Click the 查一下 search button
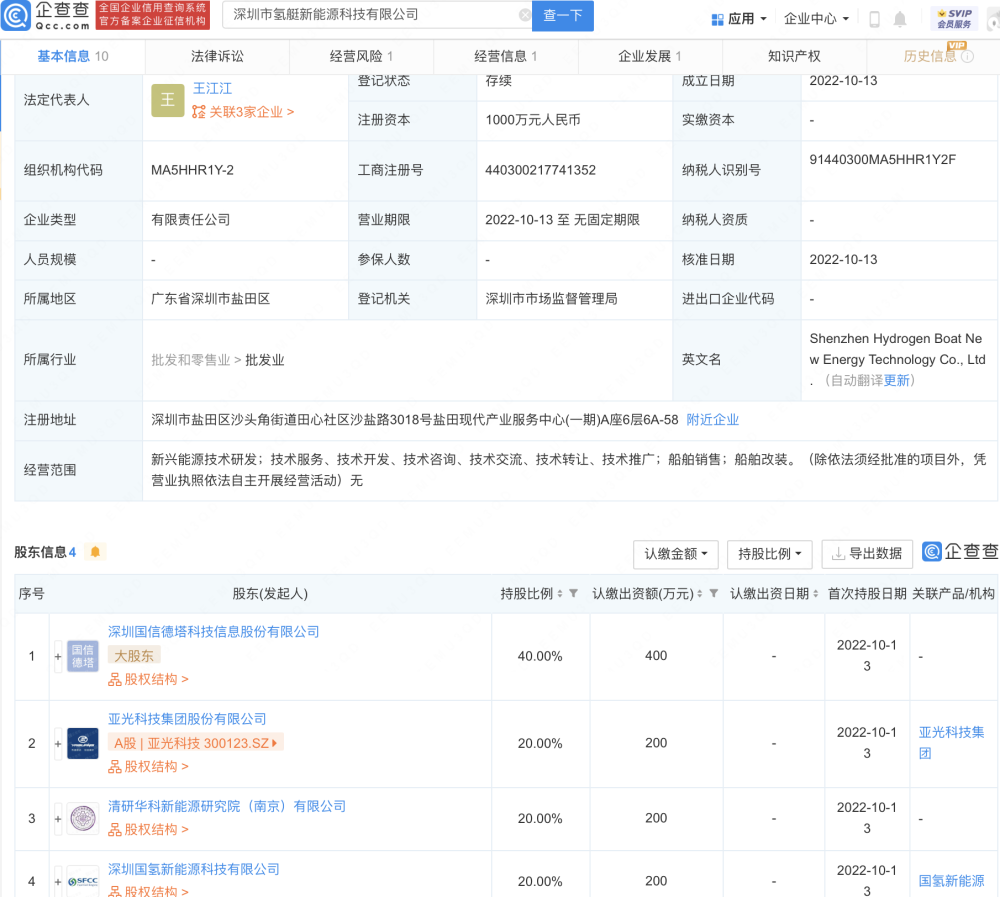 pyautogui.click(x=563, y=16)
